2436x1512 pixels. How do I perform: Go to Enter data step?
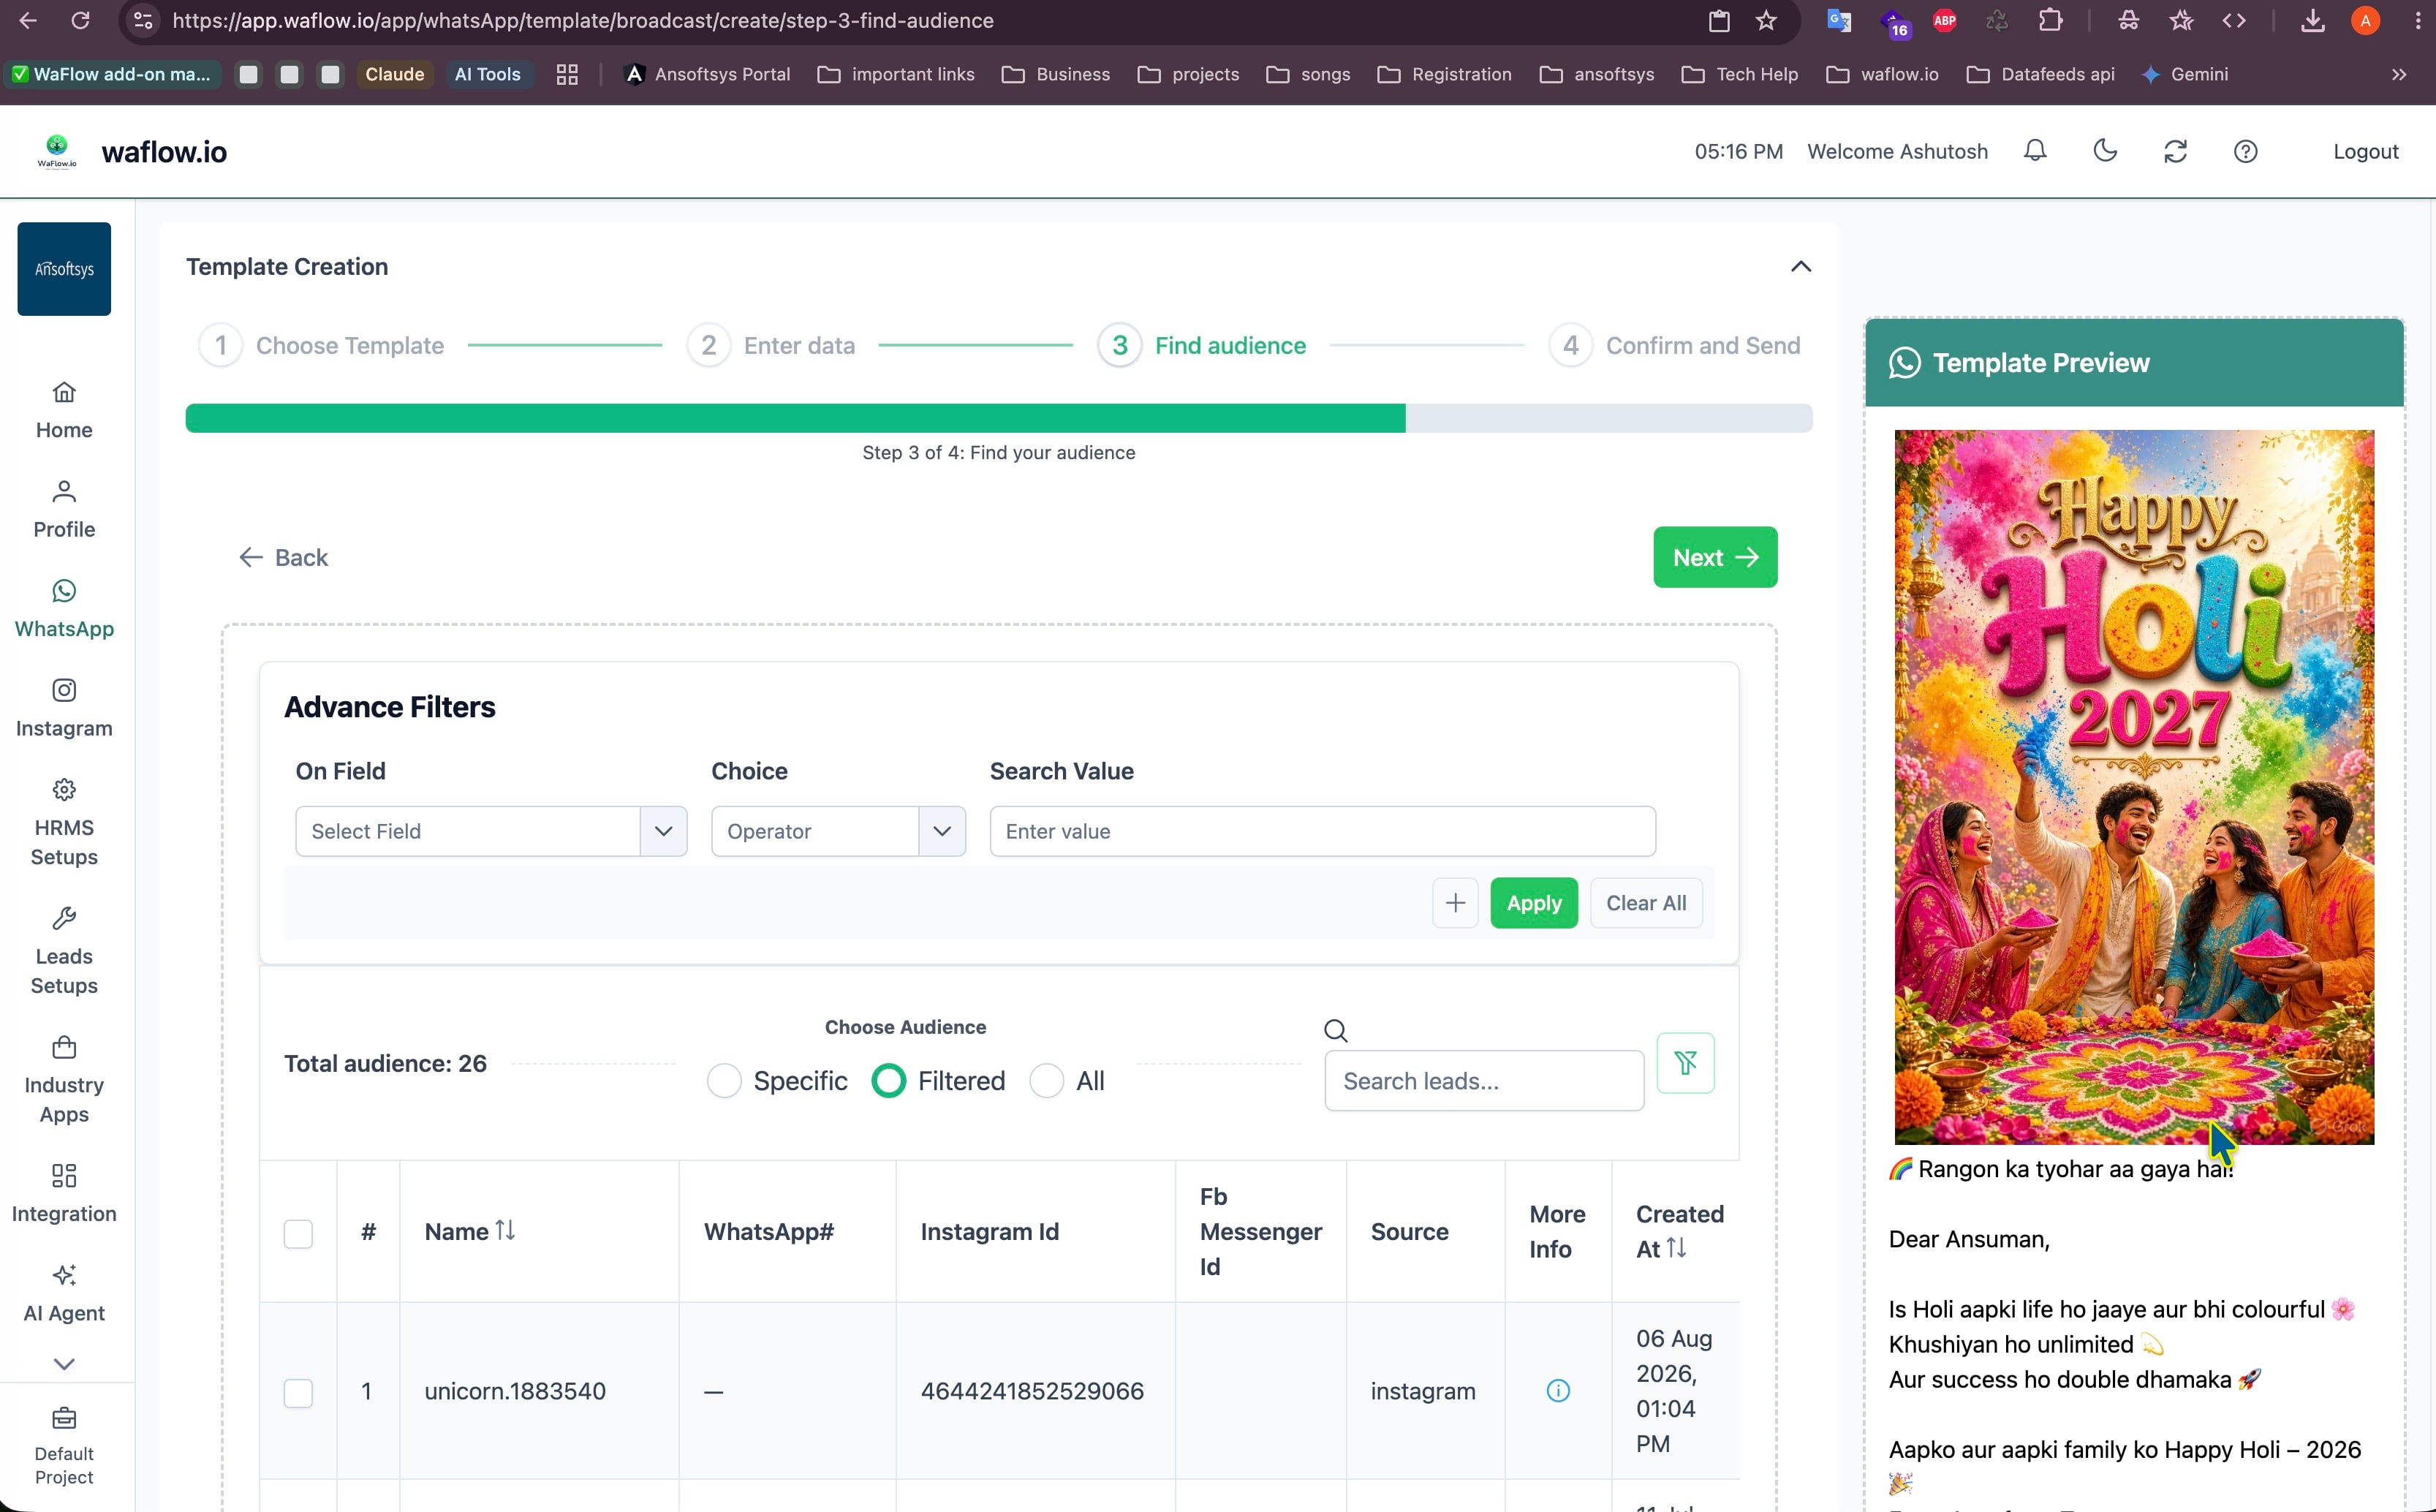(770, 345)
